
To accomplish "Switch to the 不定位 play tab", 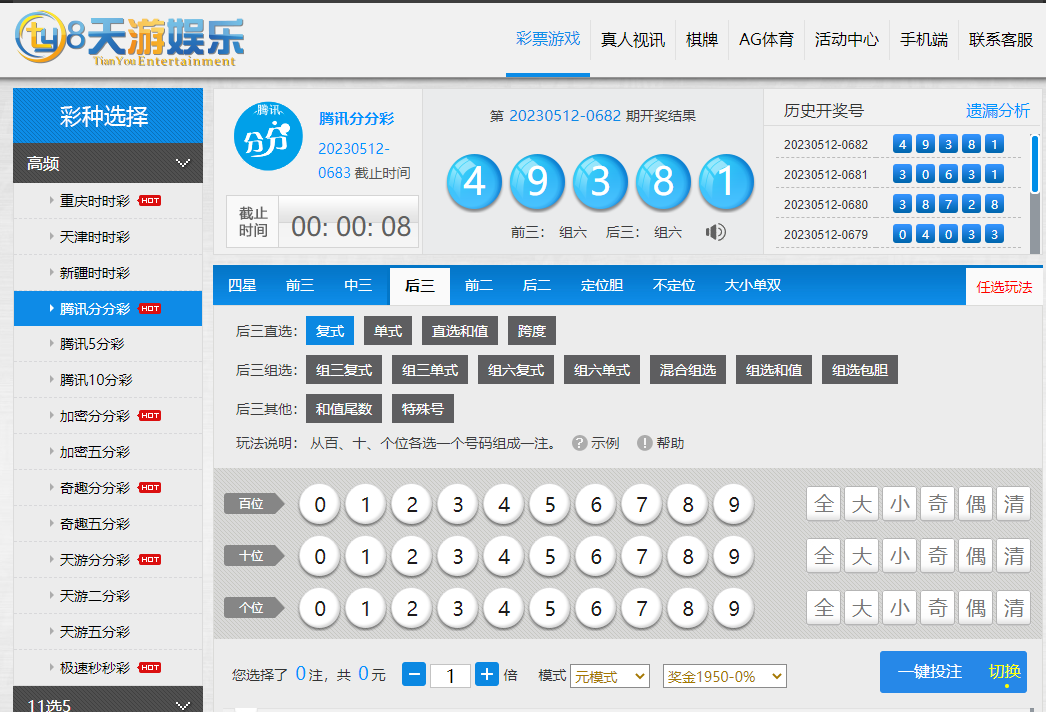I will (674, 286).
